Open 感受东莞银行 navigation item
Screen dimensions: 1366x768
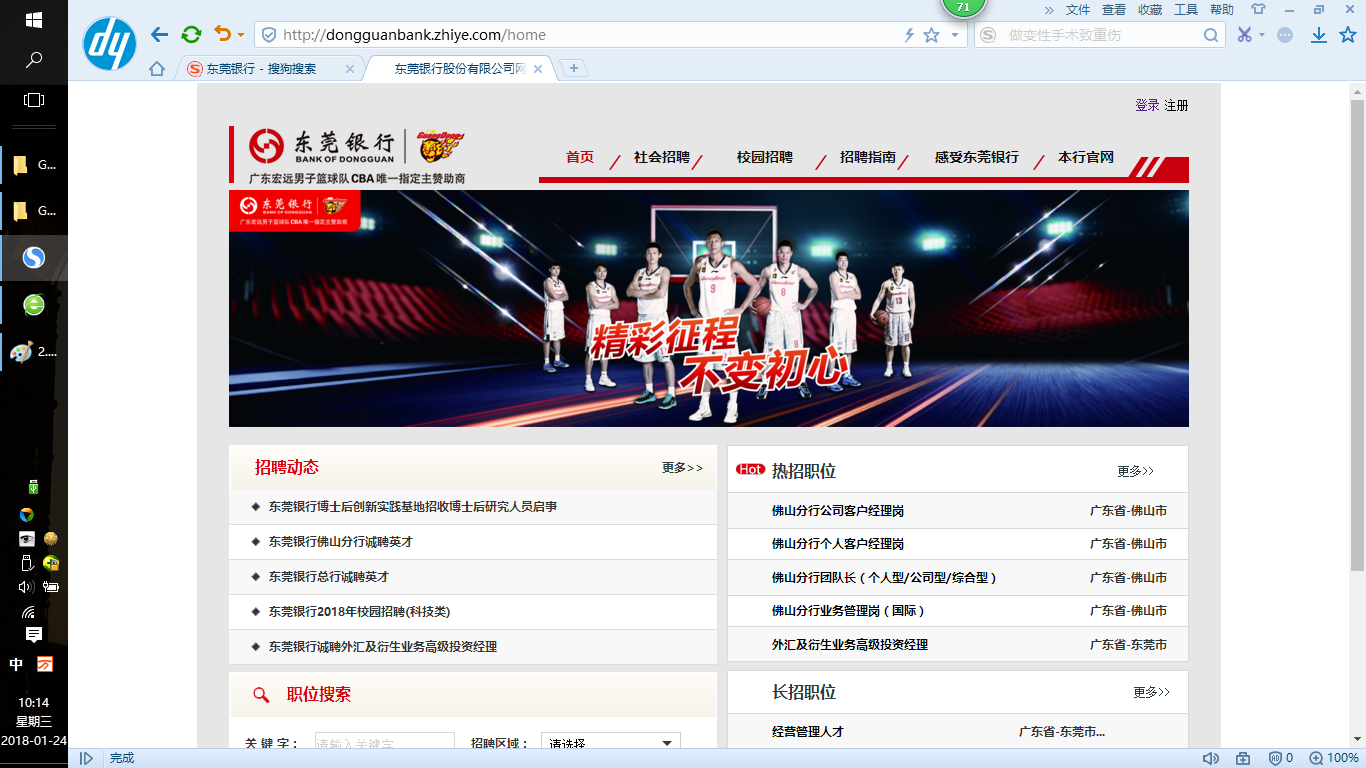pyautogui.click(x=977, y=158)
